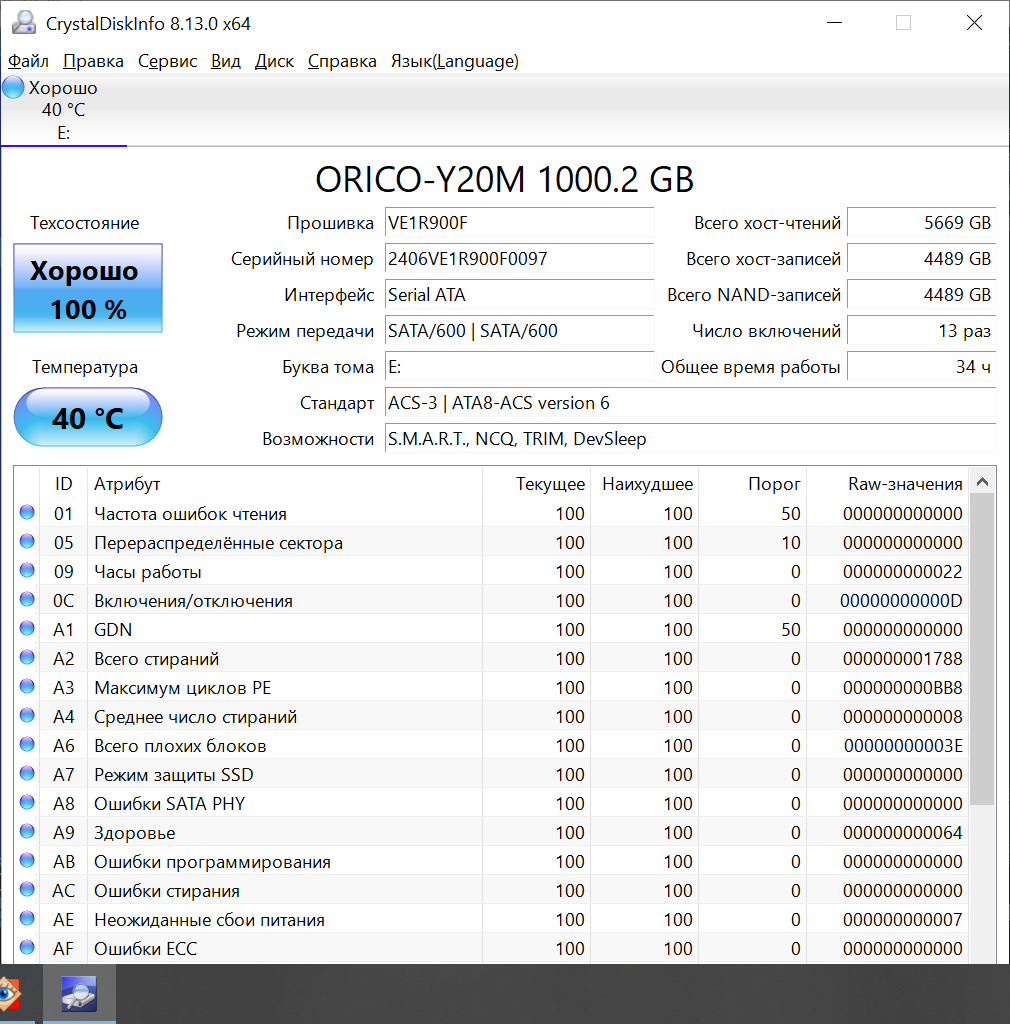Screen dimensions: 1010x1024
Task: Click the 40 °C temperature button
Action: pyautogui.click(x=88, y=417)
